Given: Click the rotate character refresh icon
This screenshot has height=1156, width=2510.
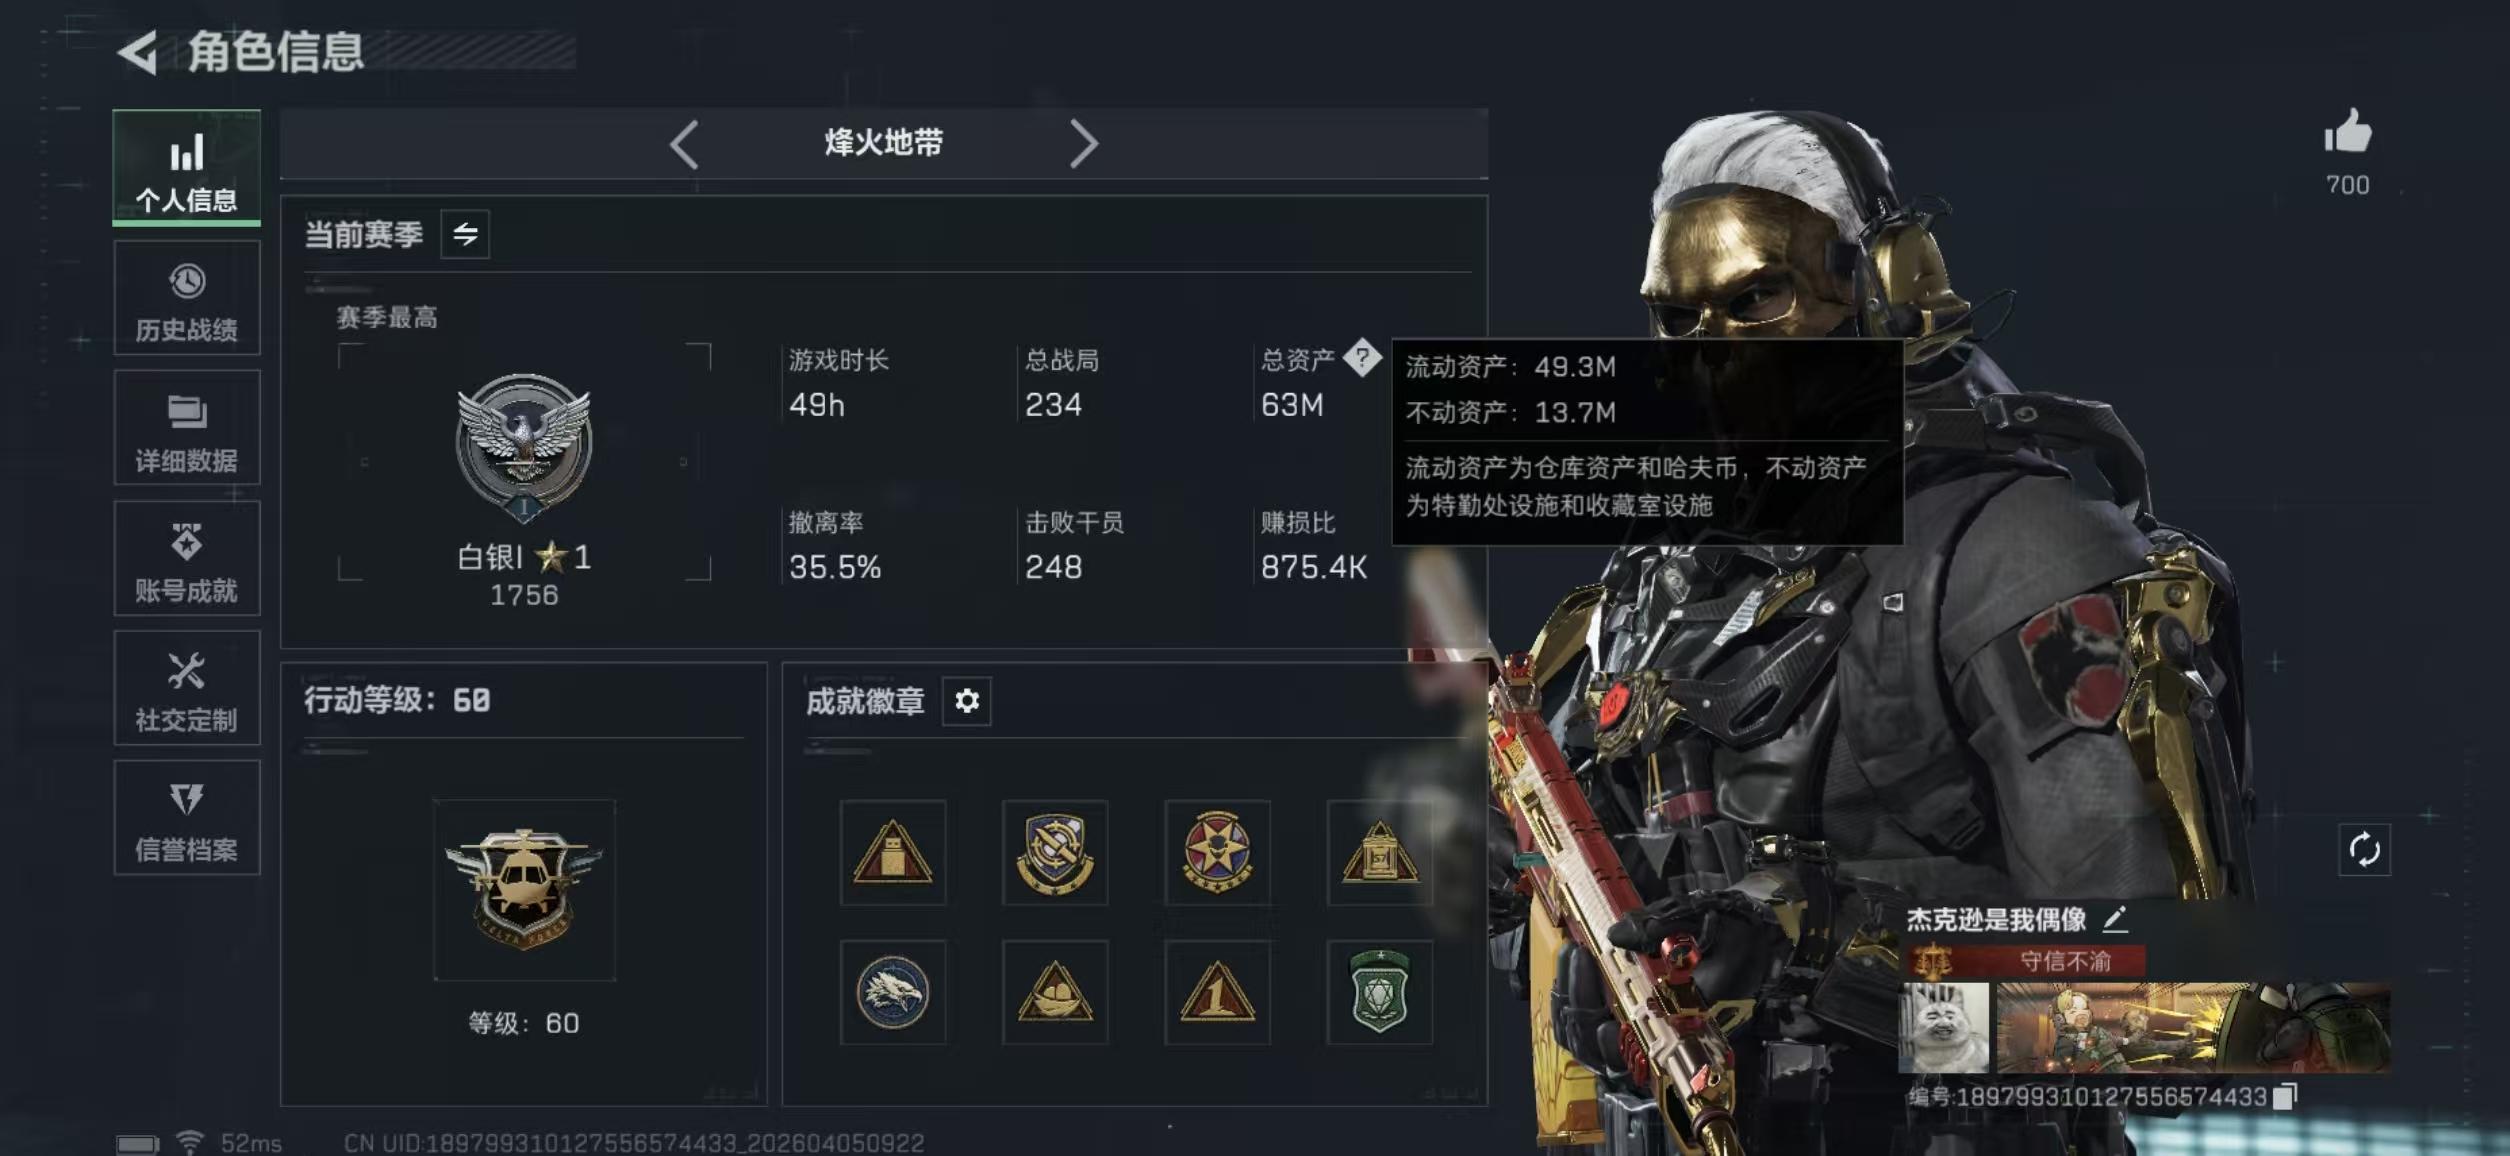Looking at the screenshot, I should 2364,850.
